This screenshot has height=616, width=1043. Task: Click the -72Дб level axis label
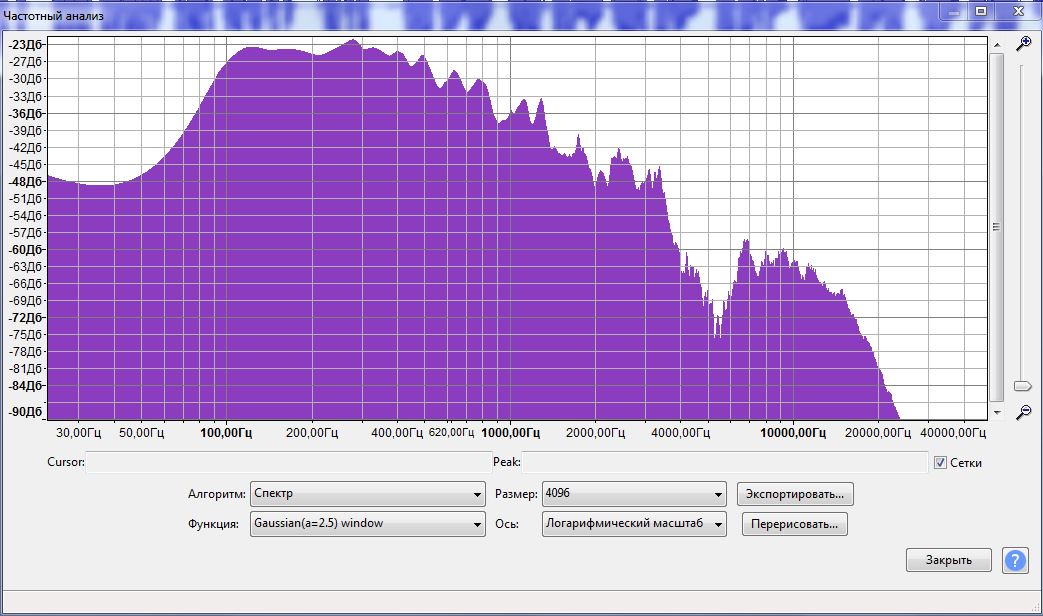pyautogui.click(x=25, y=317)
